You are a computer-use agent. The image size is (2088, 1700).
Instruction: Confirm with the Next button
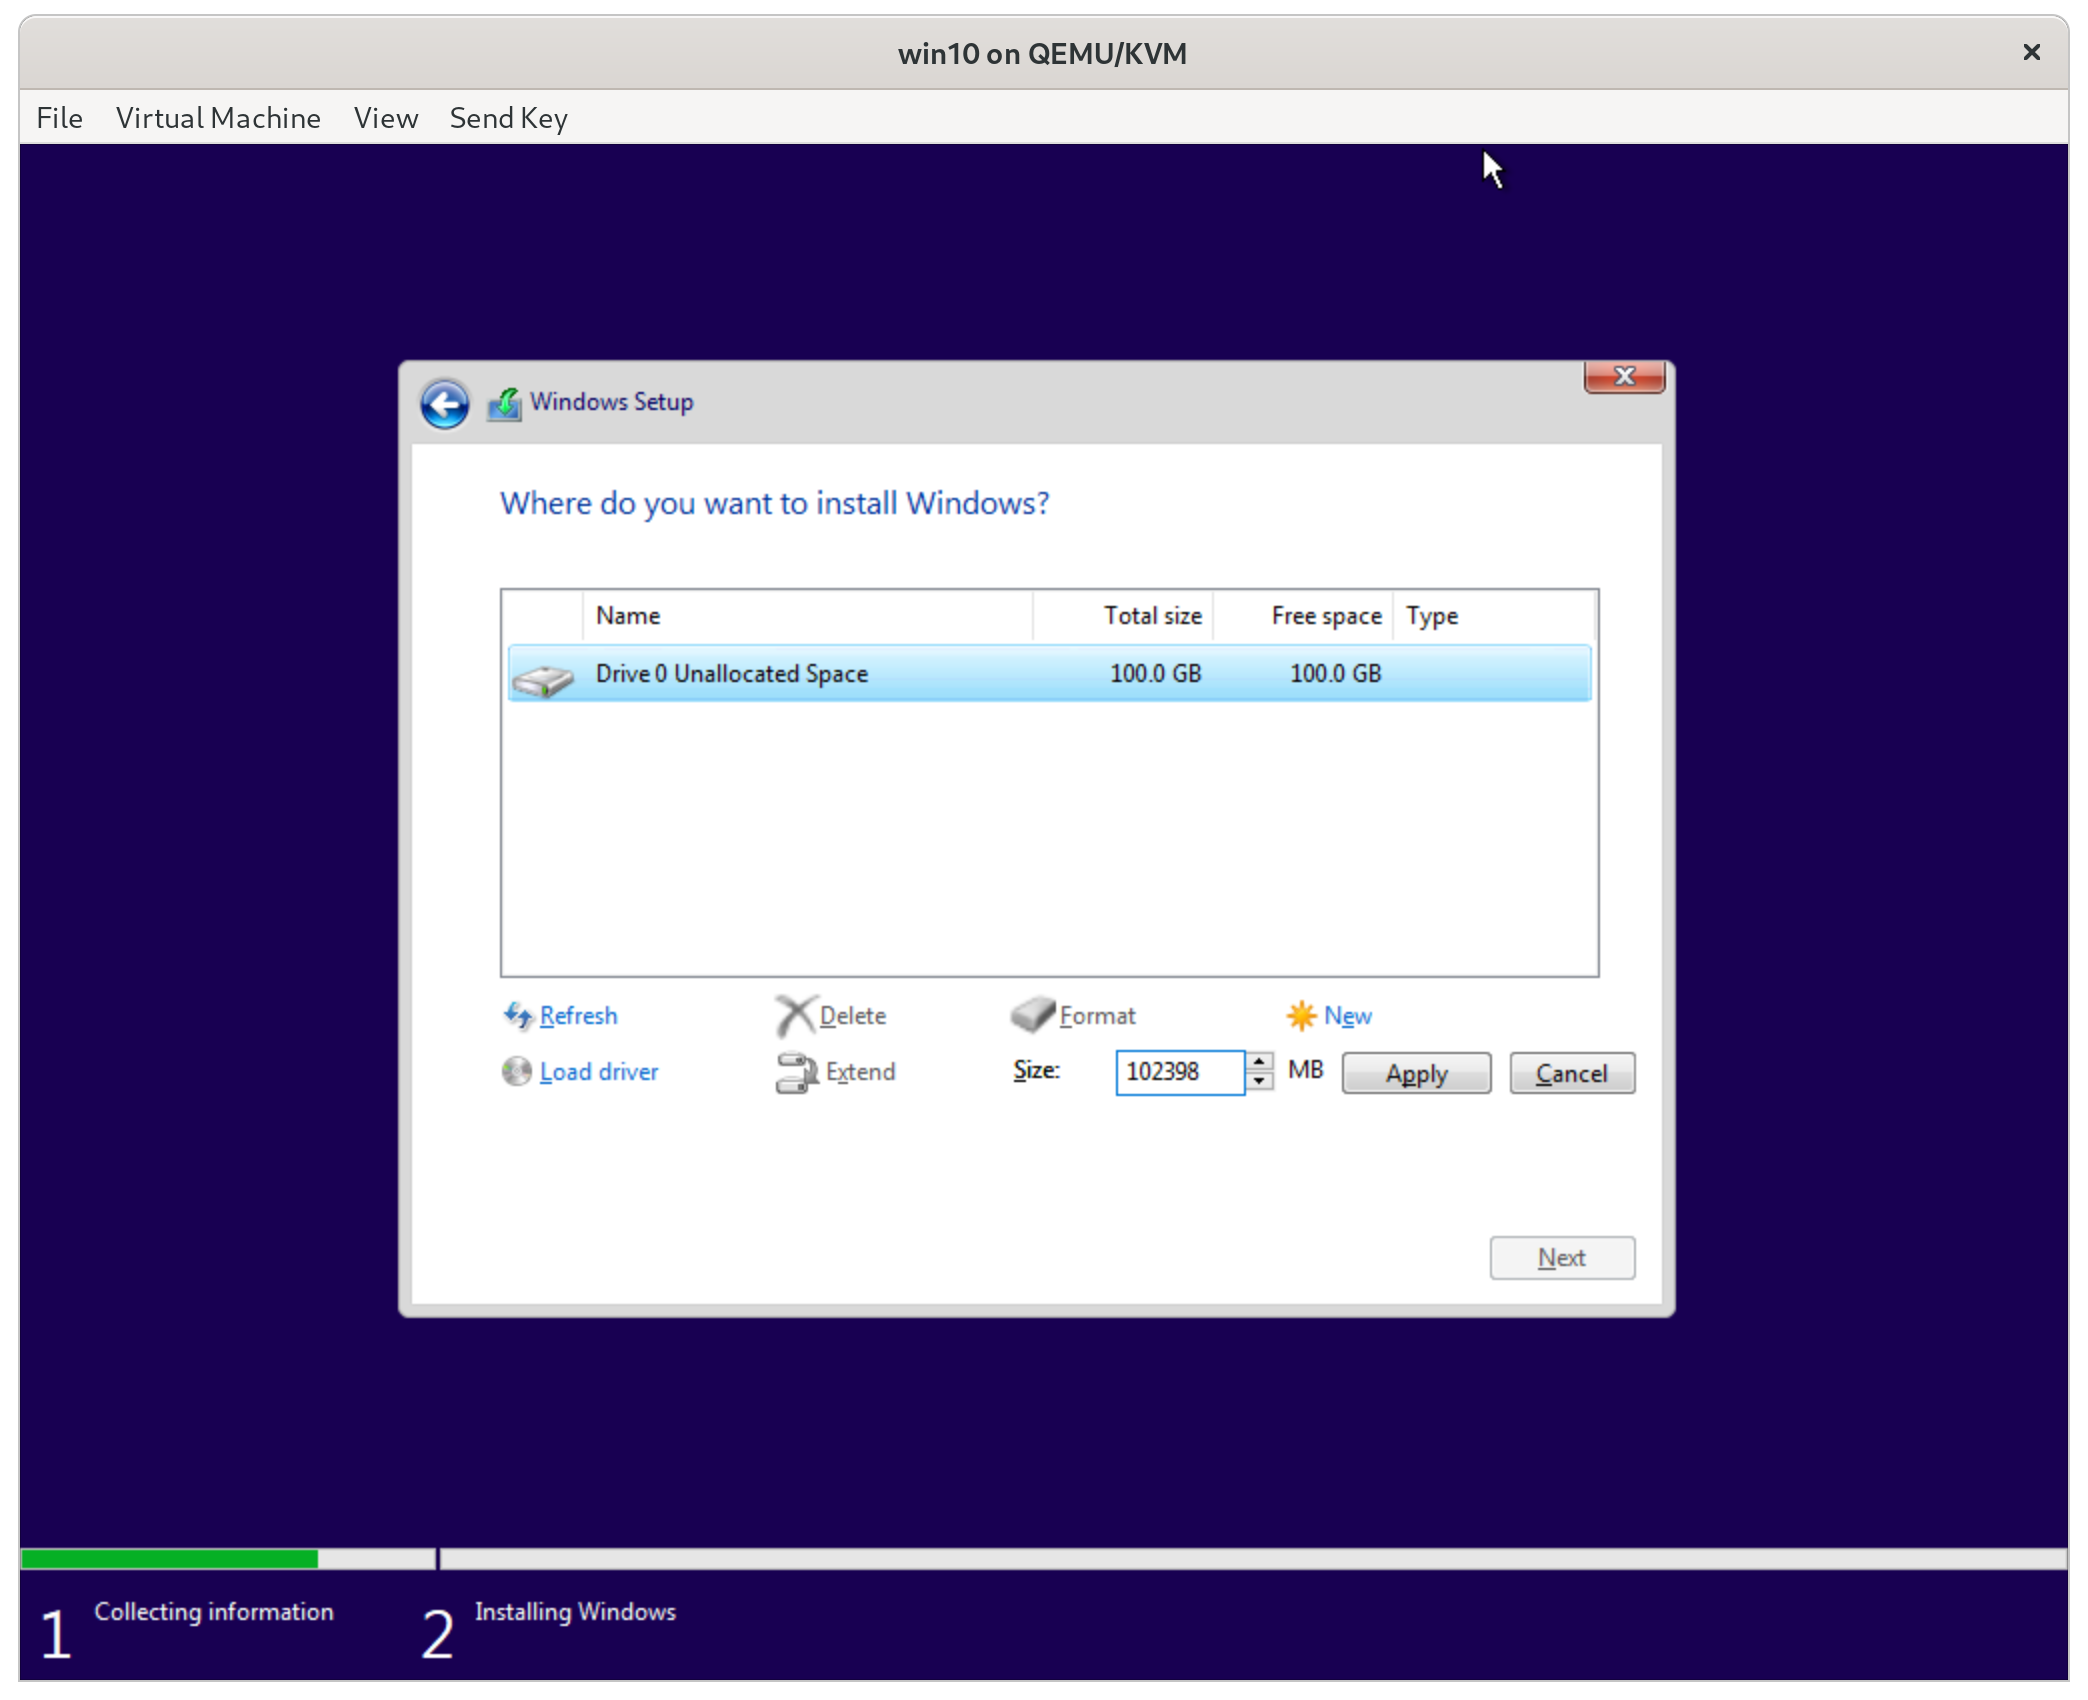pos(1561,1258)
